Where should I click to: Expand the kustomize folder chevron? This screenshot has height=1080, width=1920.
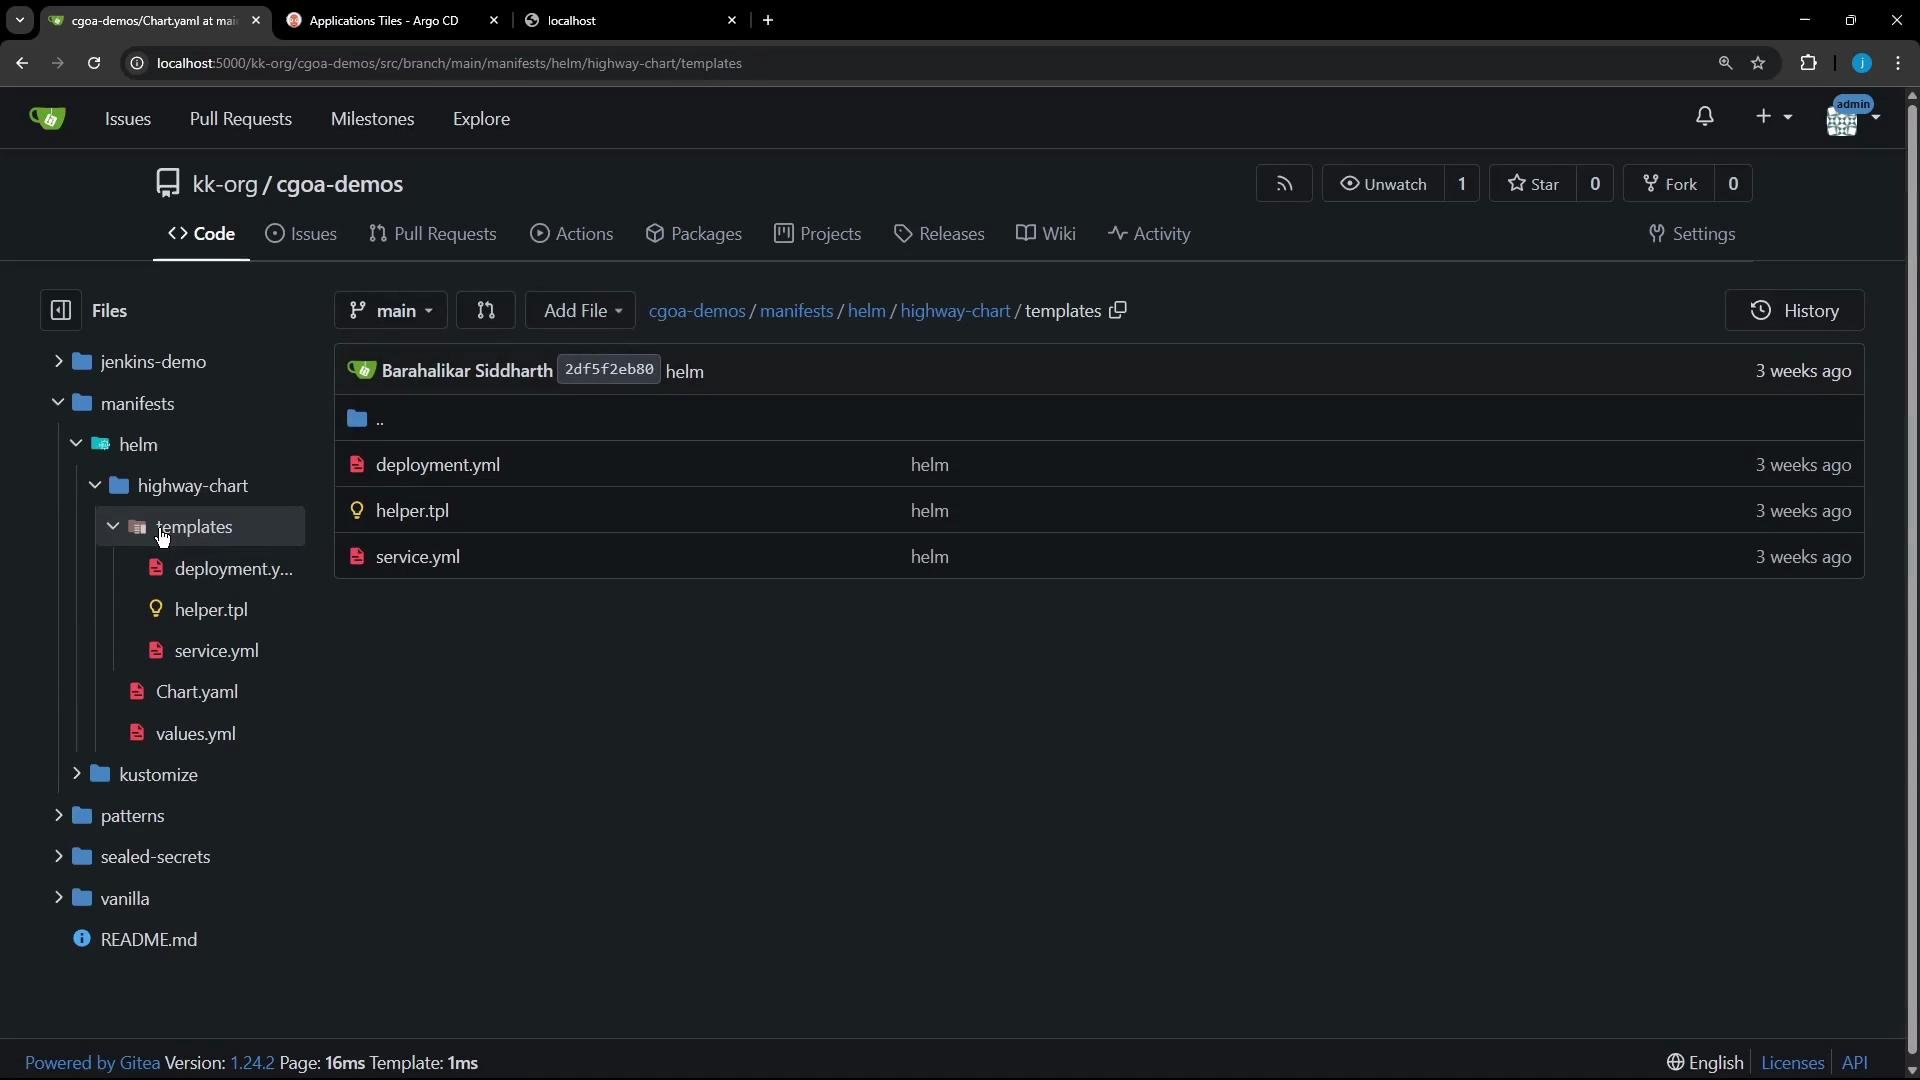[76, 773]
